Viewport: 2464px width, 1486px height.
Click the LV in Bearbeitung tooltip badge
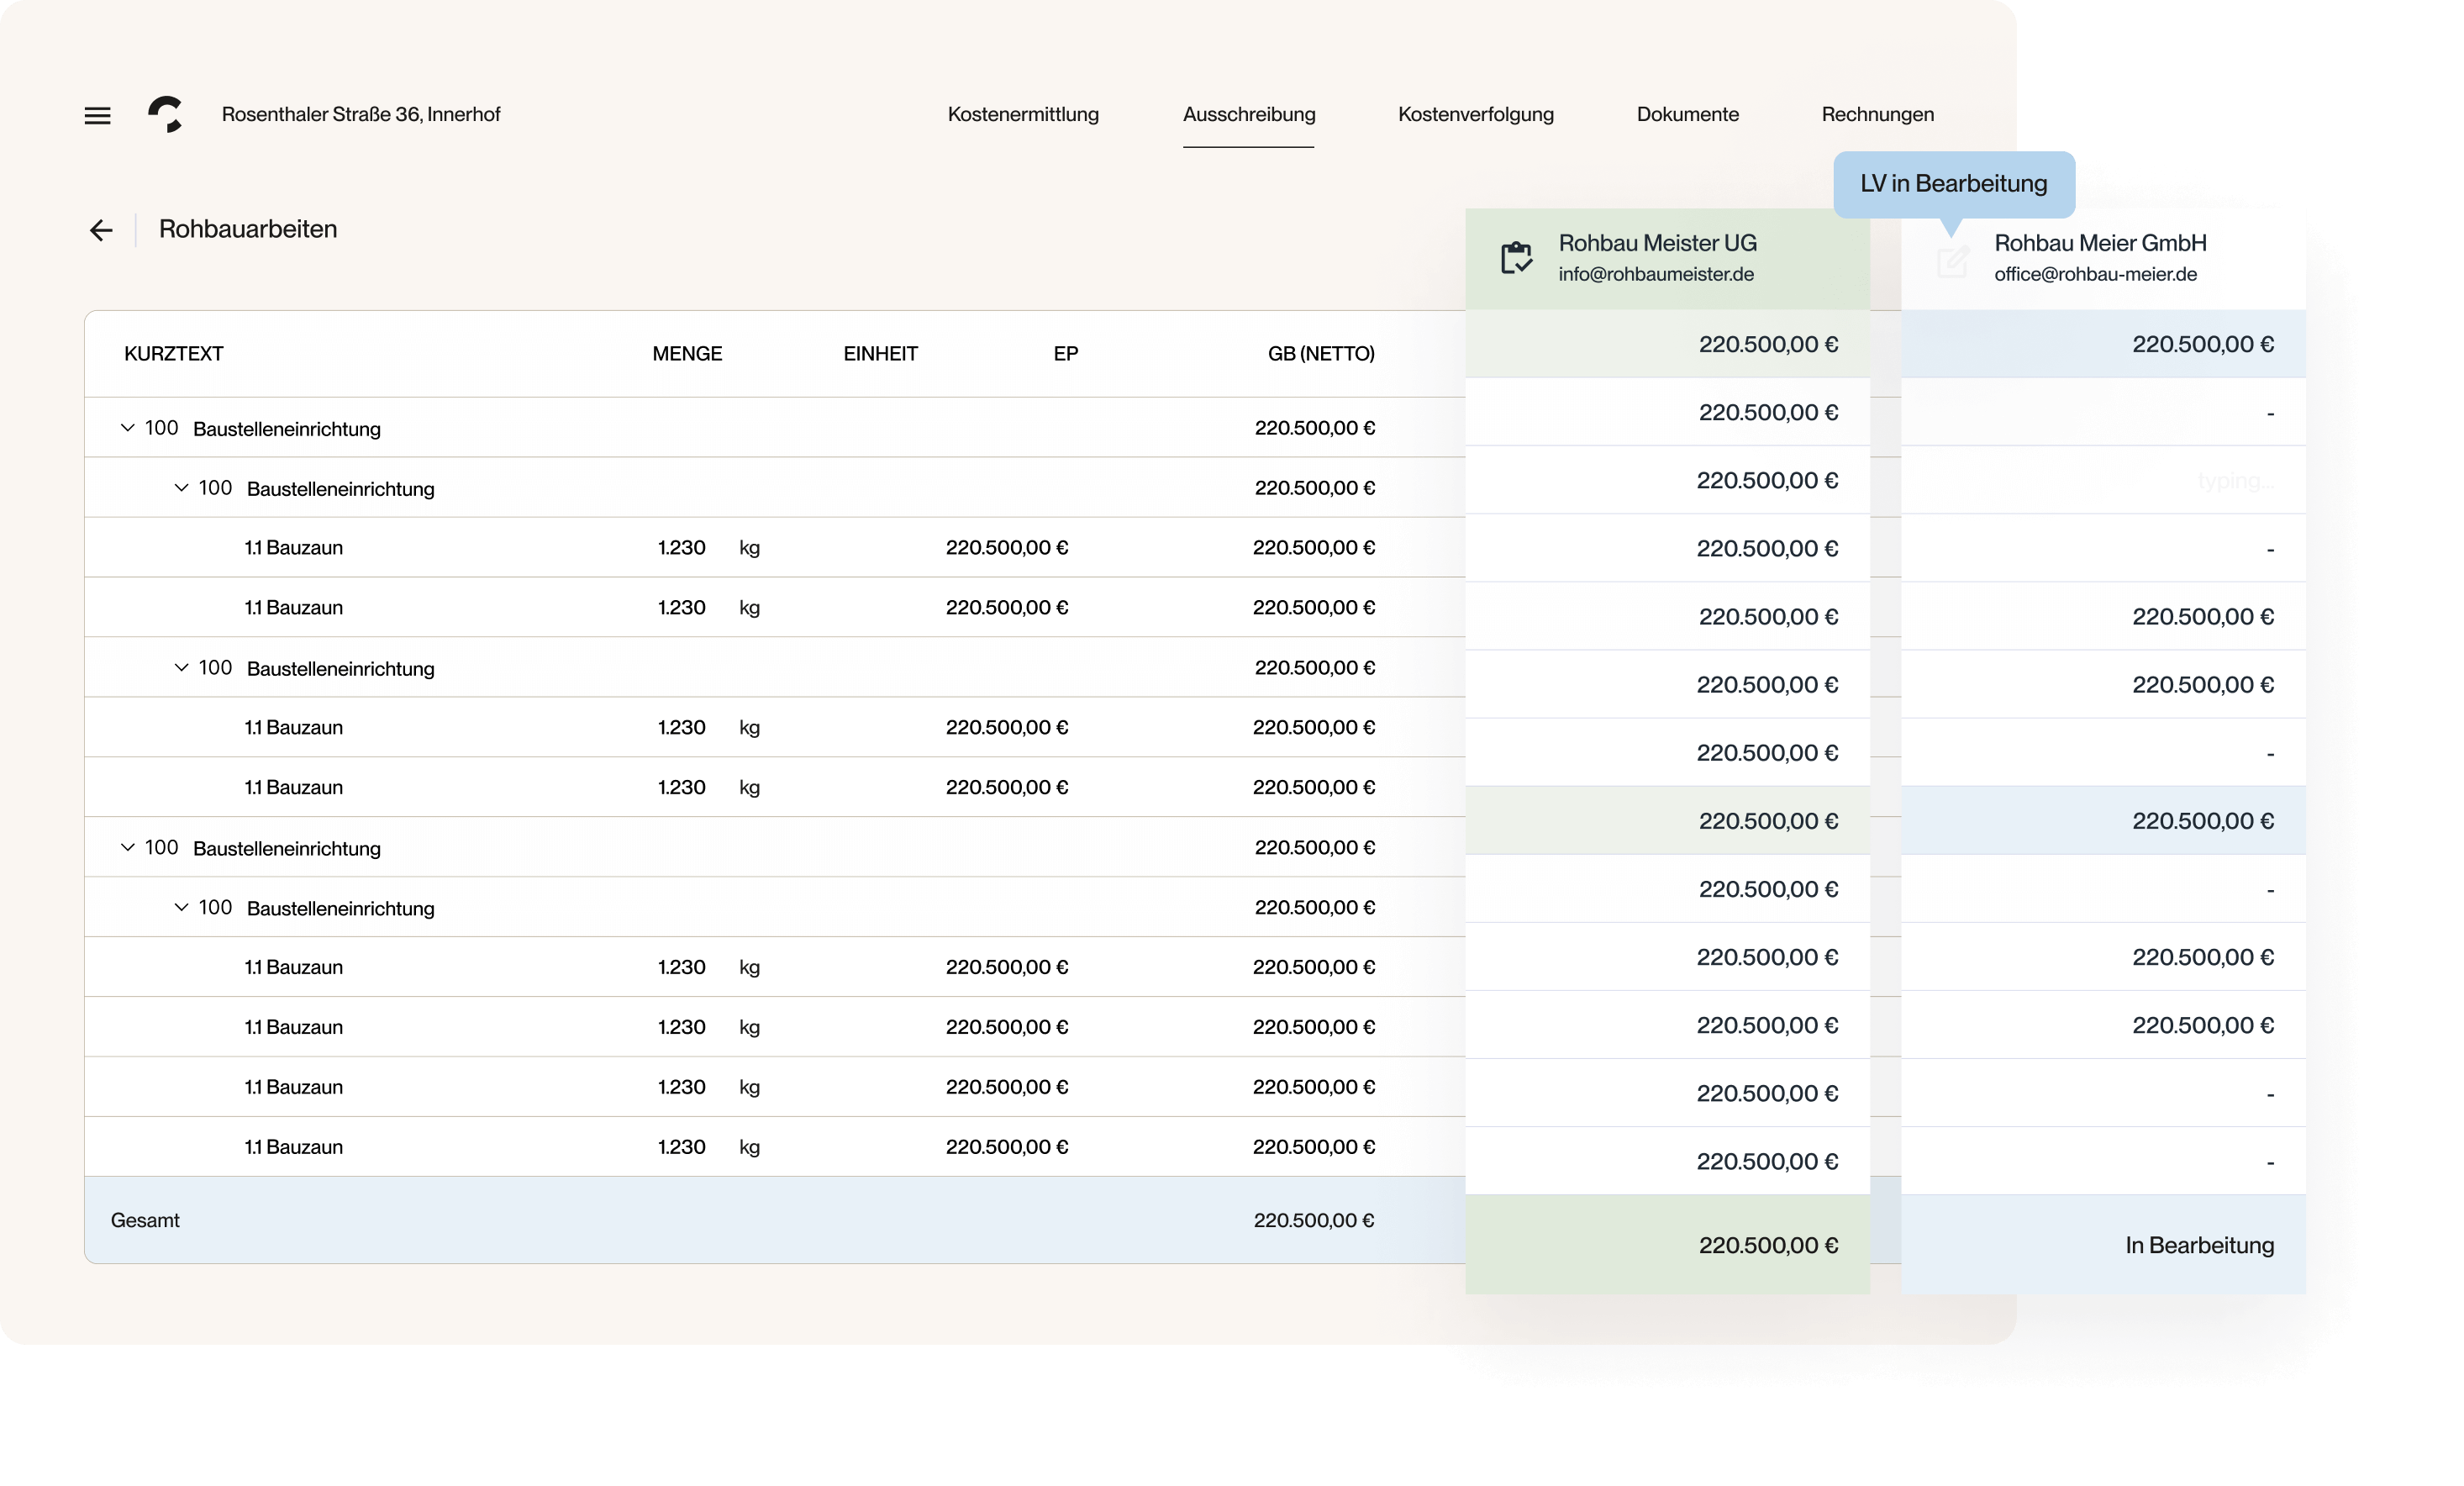coord(1953,183)
